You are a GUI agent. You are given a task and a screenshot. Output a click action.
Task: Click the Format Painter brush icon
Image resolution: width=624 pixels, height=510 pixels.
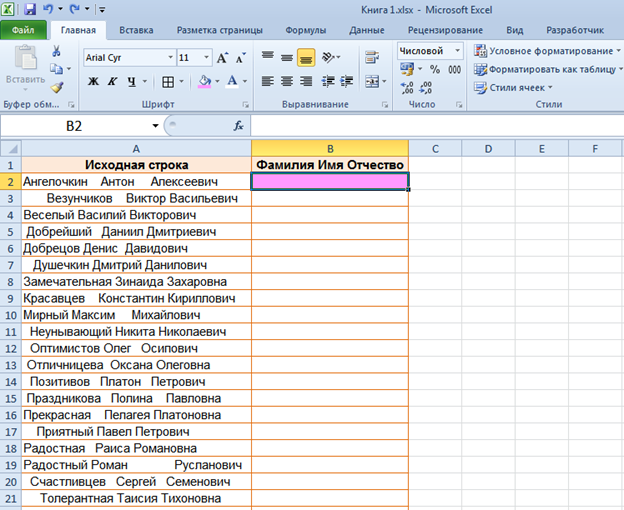click(57, 88)
